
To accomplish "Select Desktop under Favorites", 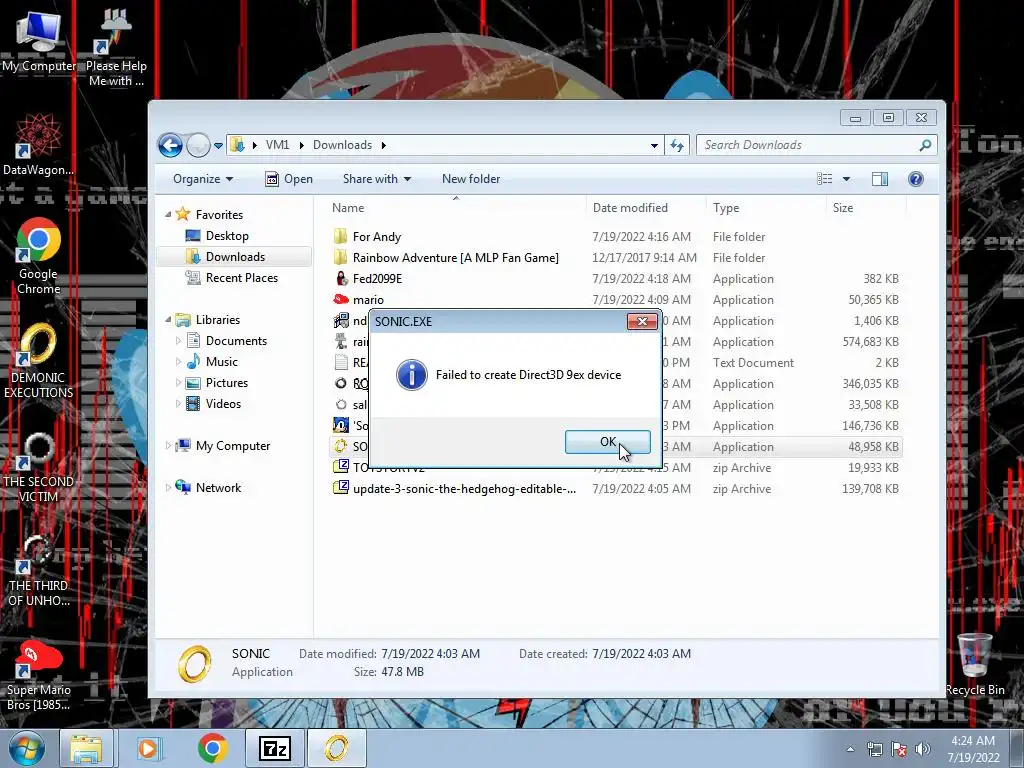I will pos(227,236).
